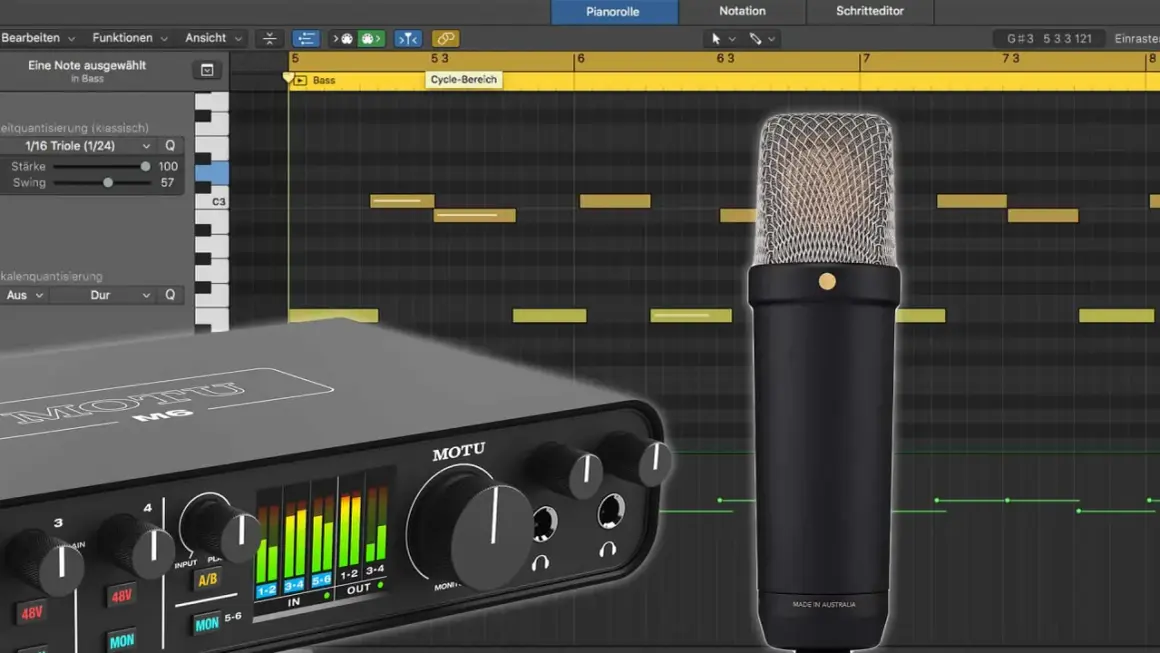Open the Notation tab

click(x=742, y=11)
